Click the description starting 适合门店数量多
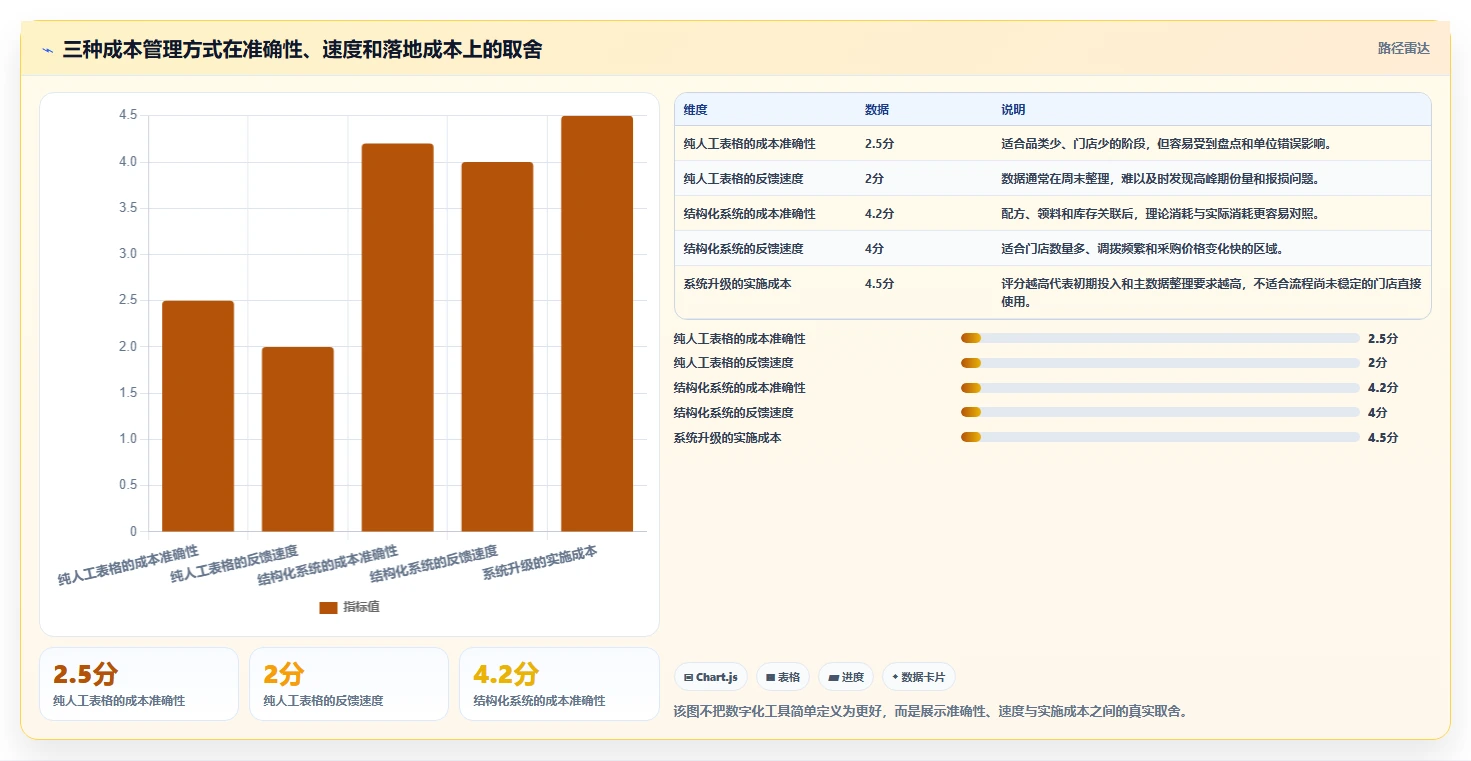 coord(1141,249)
